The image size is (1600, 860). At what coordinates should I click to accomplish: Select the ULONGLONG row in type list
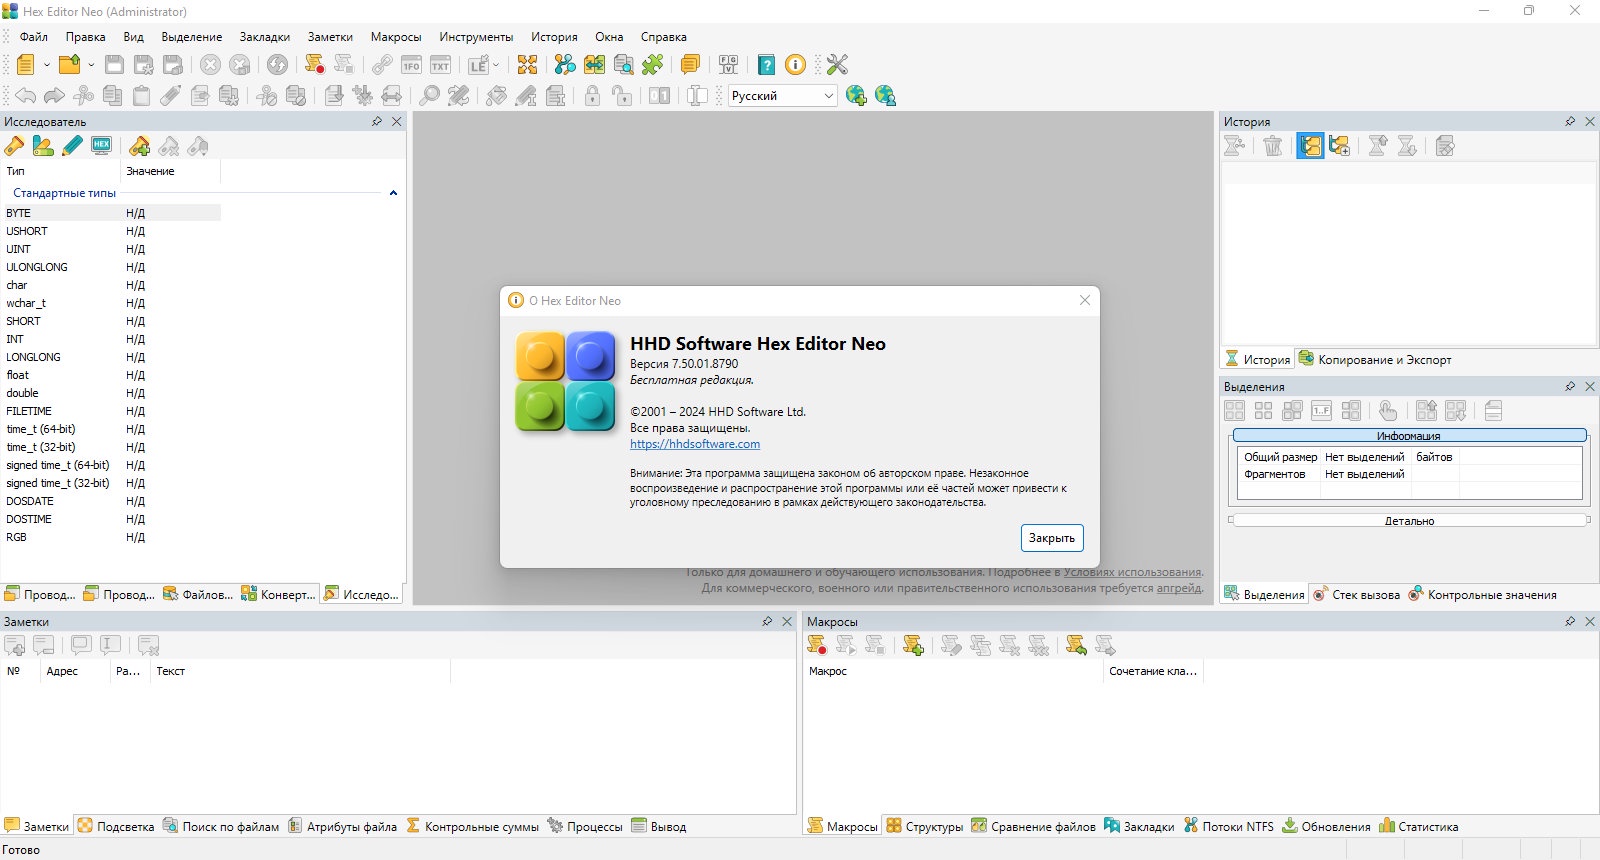click(x=111, y=267)
